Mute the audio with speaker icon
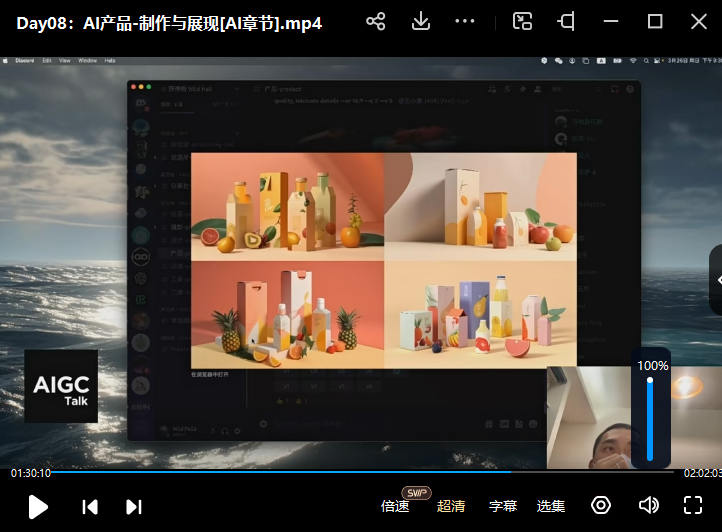The image size is (722, 532). tap(648, 505)
